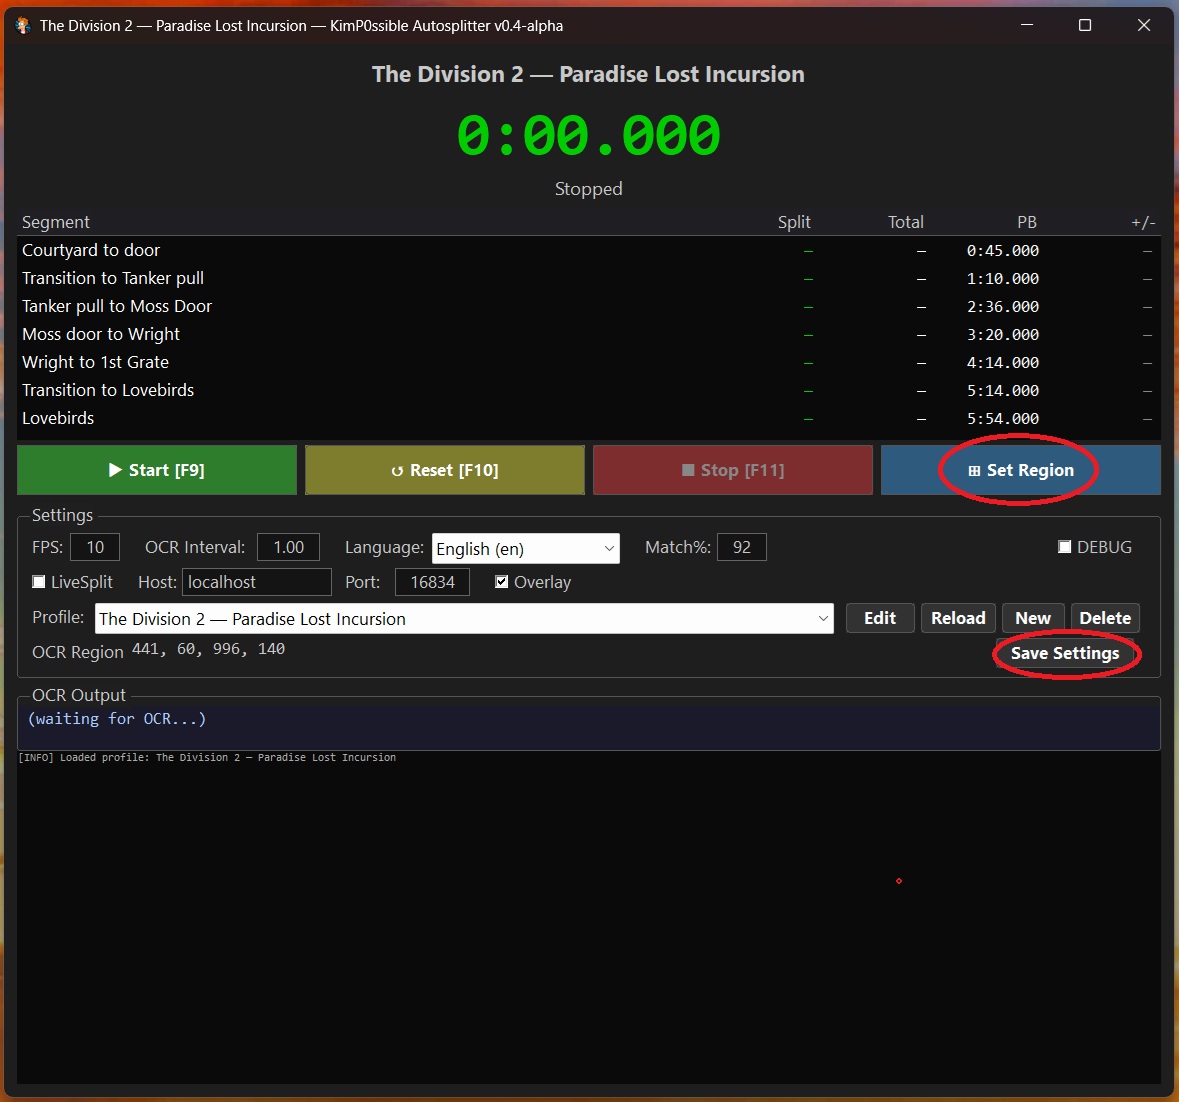1179x1102 pixels.
Task: Click the green 0:00.000 timer display
Action: 589,135
